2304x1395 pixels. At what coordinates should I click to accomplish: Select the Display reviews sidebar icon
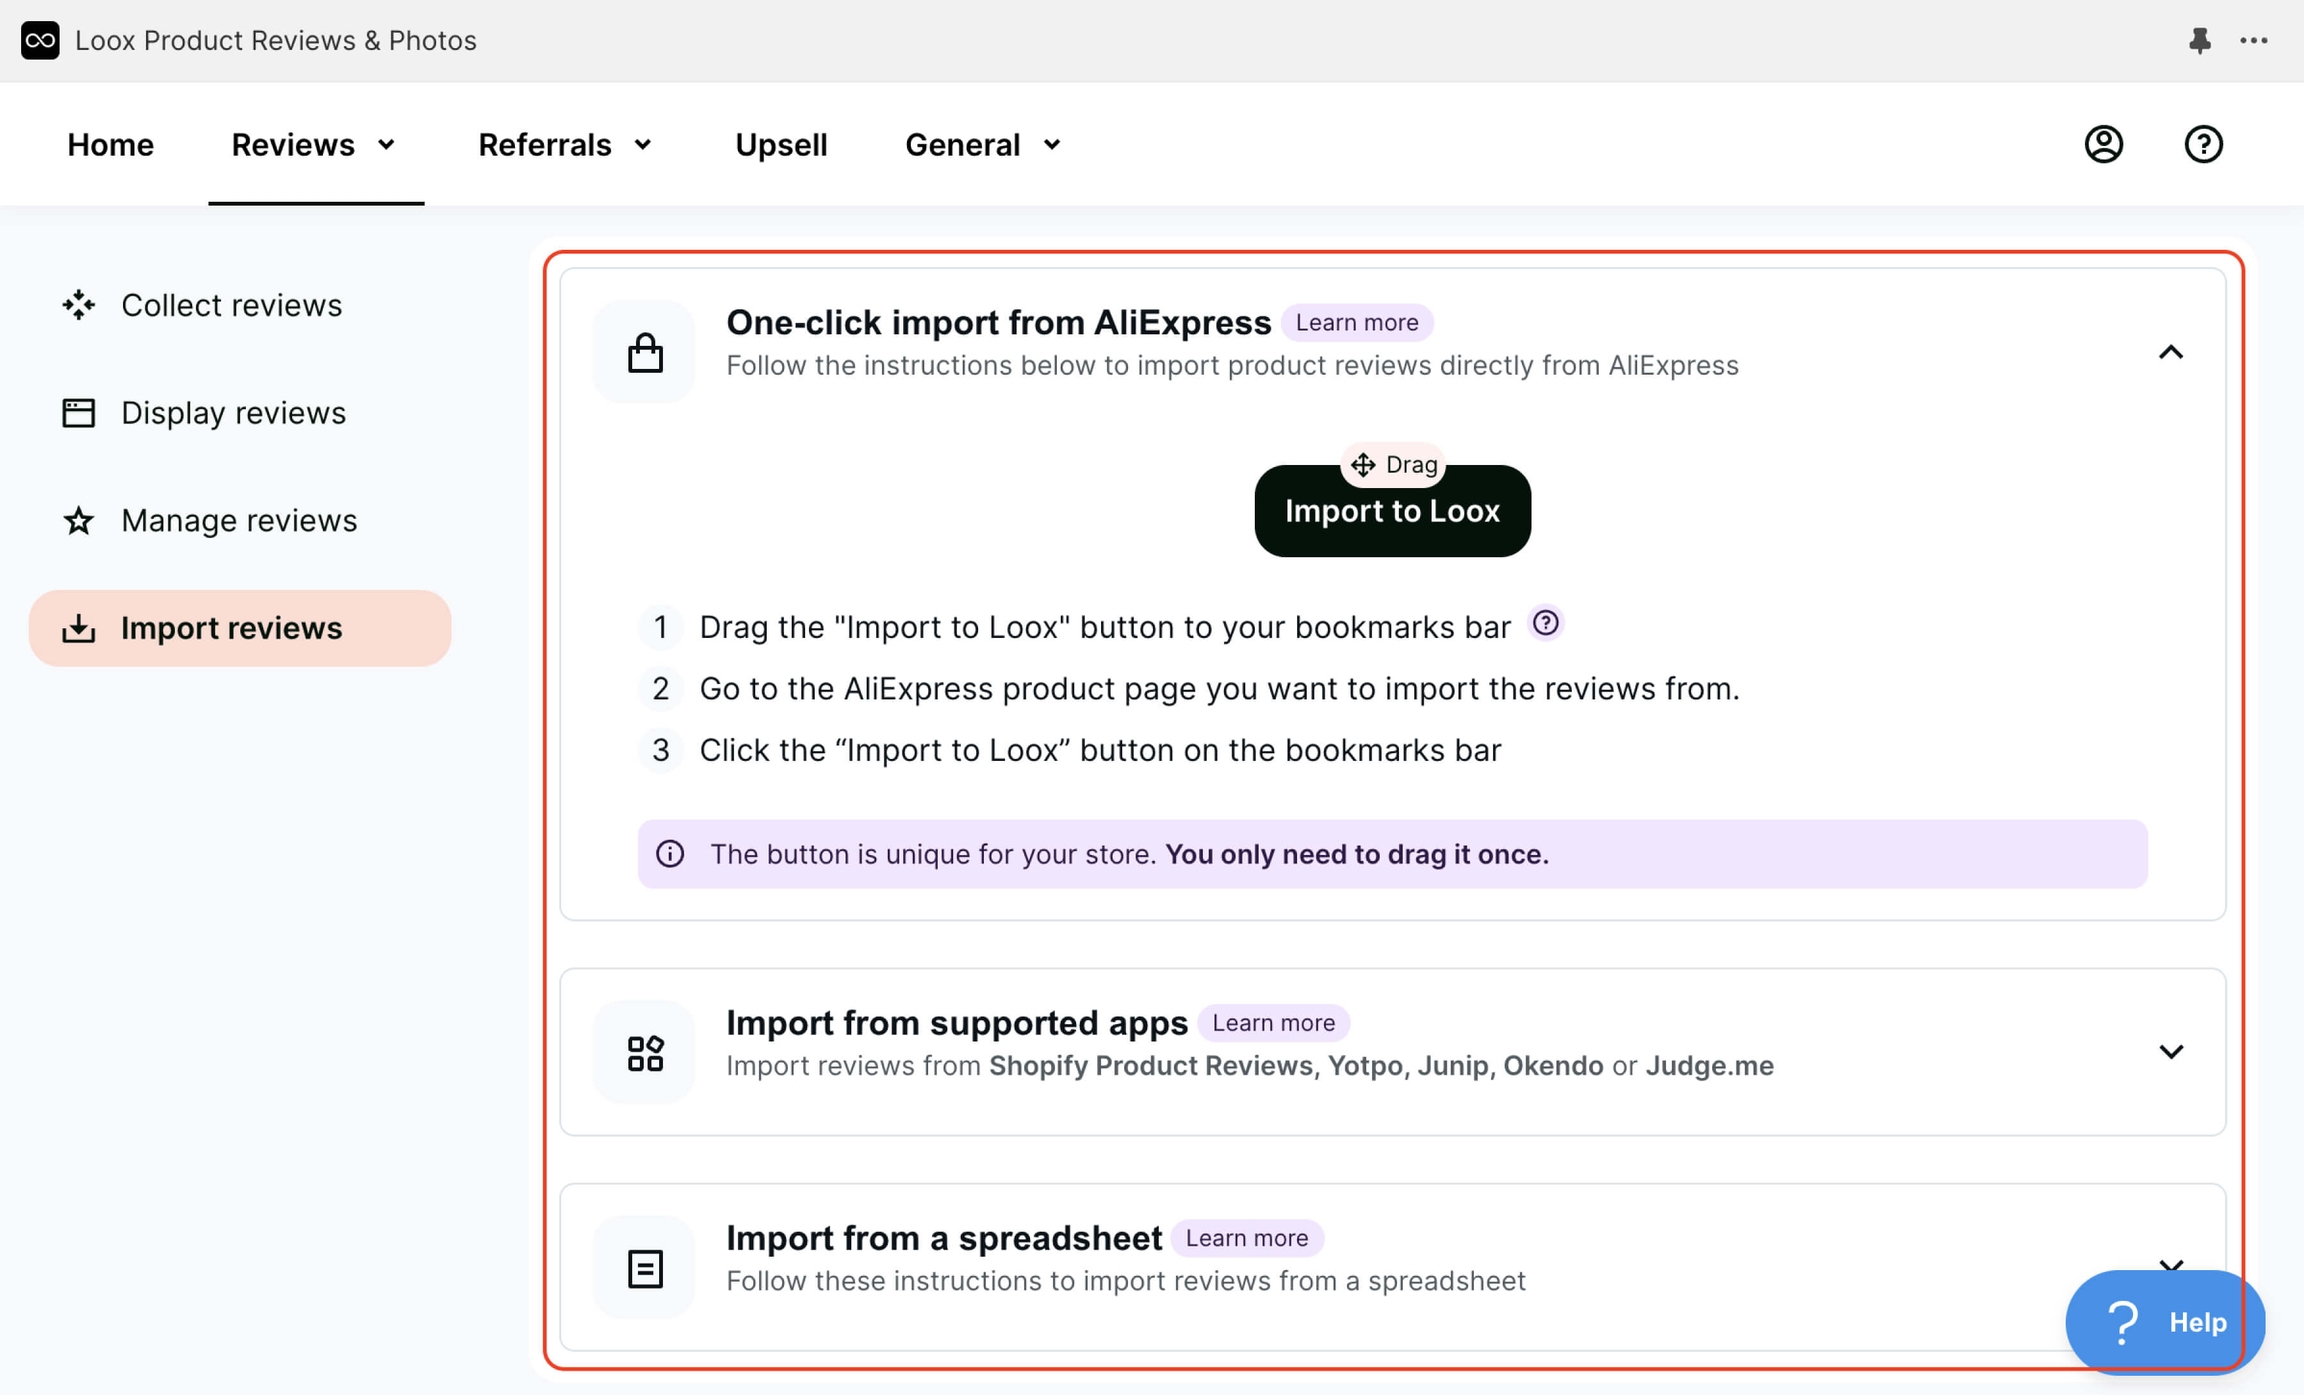[78, 411]
